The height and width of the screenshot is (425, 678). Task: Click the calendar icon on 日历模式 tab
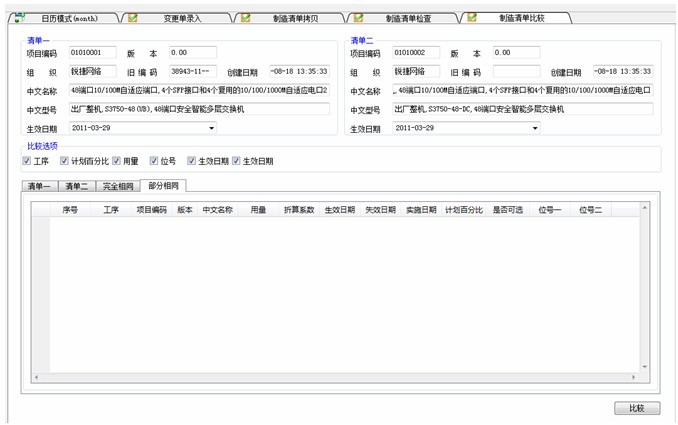[x=18, y=17]
